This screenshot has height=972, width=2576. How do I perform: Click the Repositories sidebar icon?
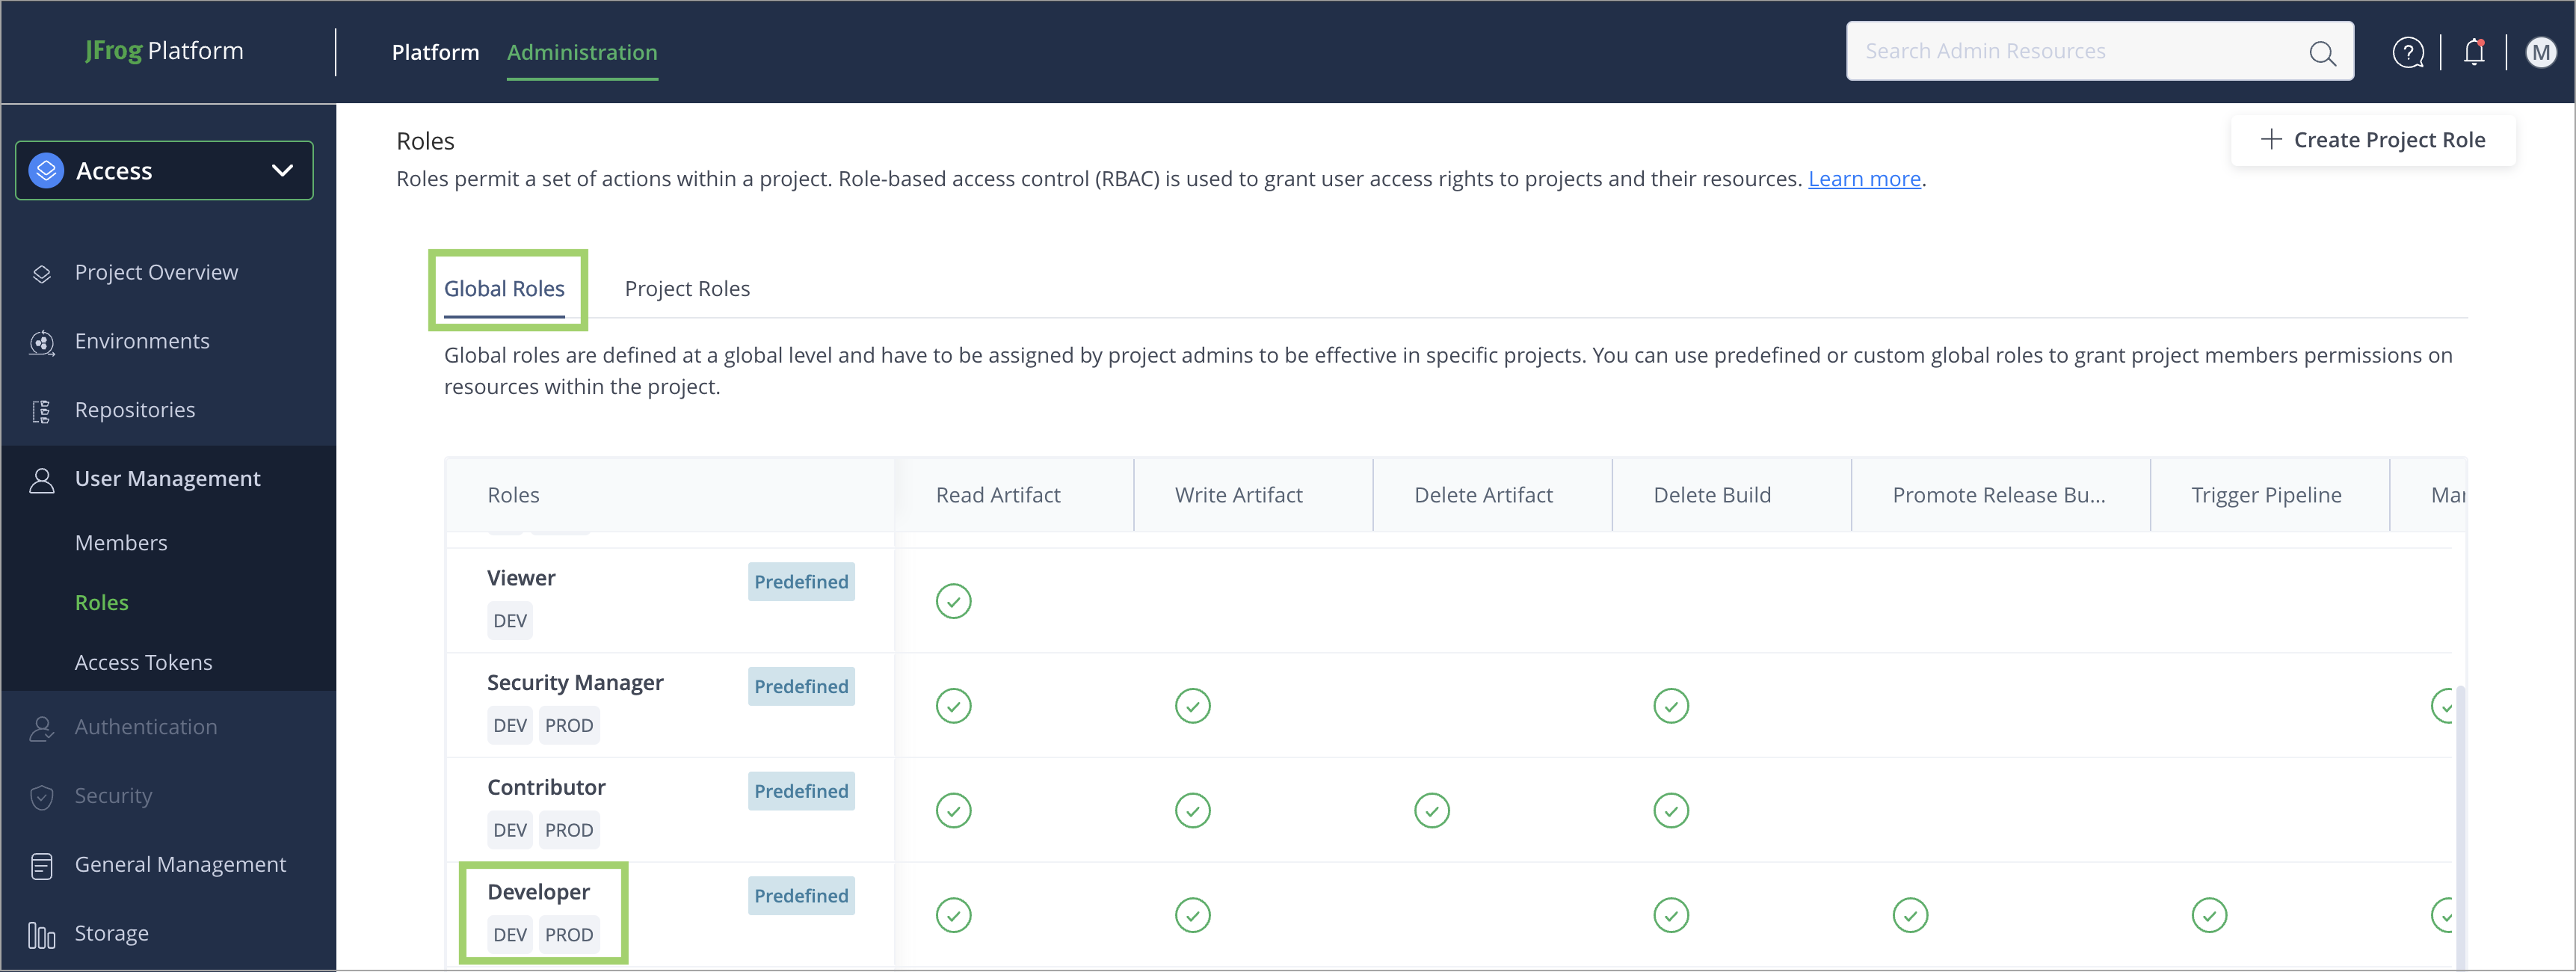point(42,411)
